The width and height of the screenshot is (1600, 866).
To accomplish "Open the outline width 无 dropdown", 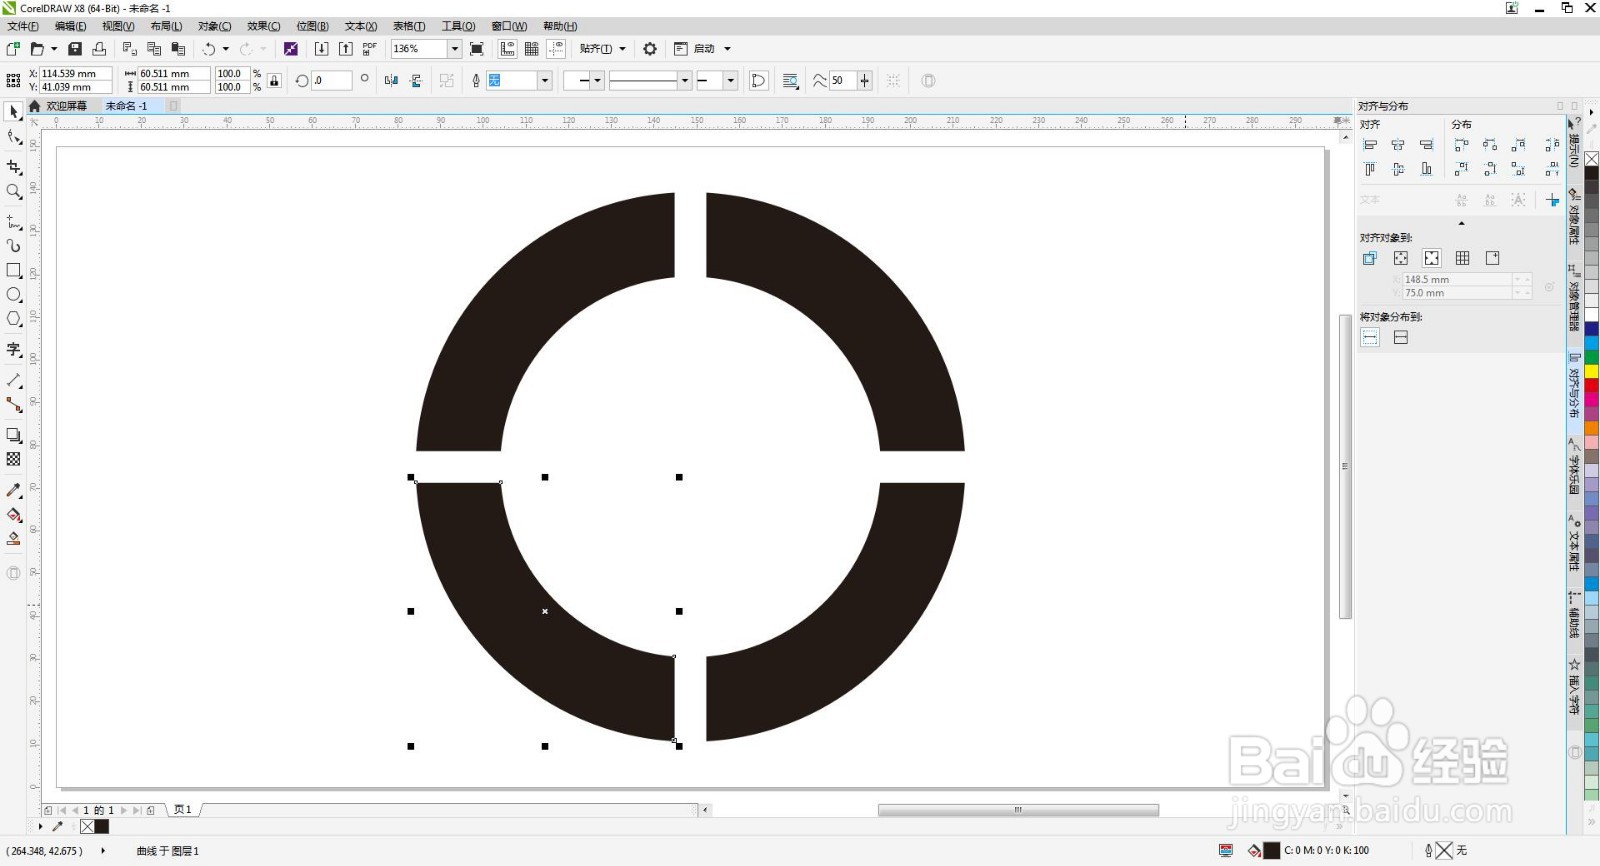I will click(x=545, y=81).
